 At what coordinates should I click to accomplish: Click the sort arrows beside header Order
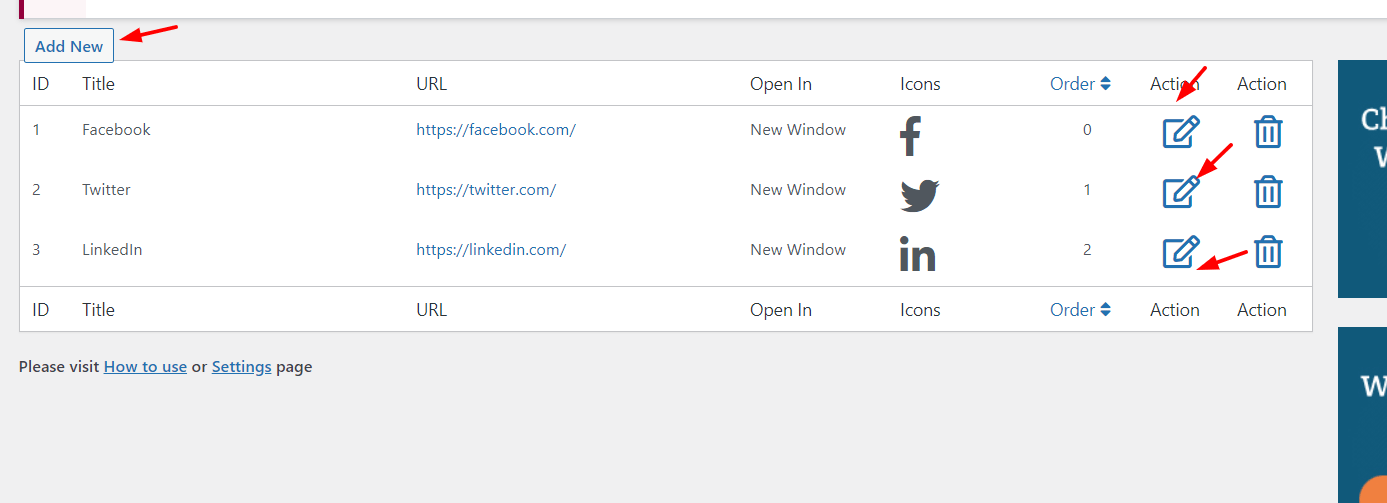1105,84
